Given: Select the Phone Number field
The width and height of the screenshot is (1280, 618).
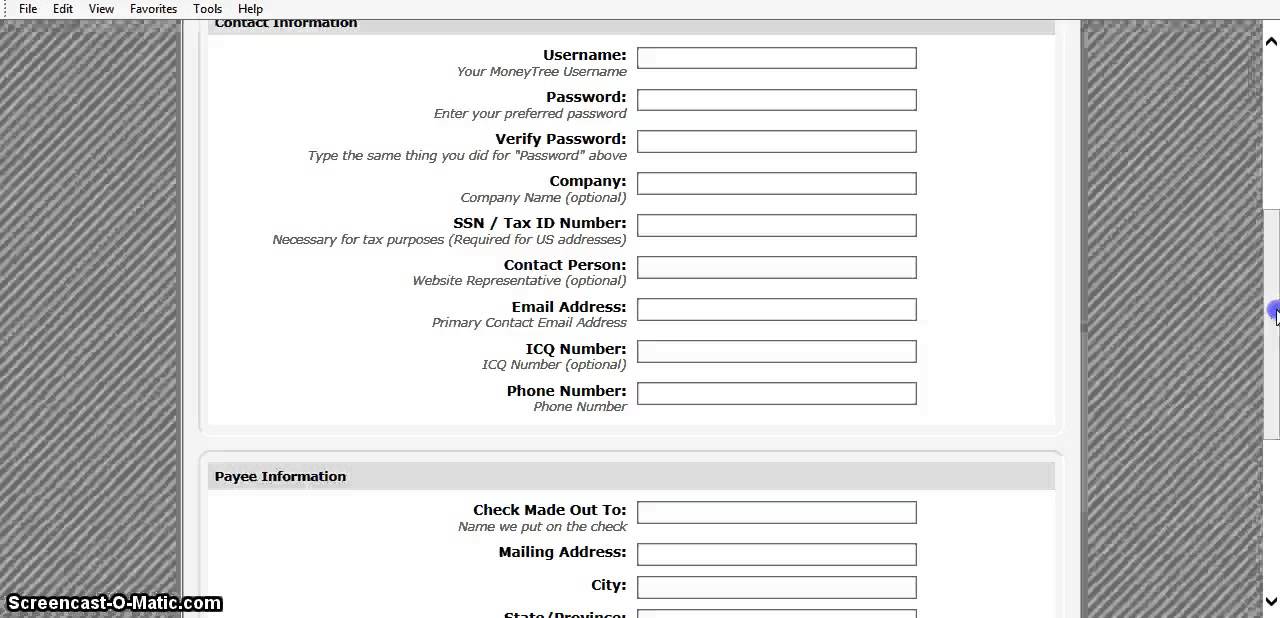Looking at the screenshot, I should point(777,394).
